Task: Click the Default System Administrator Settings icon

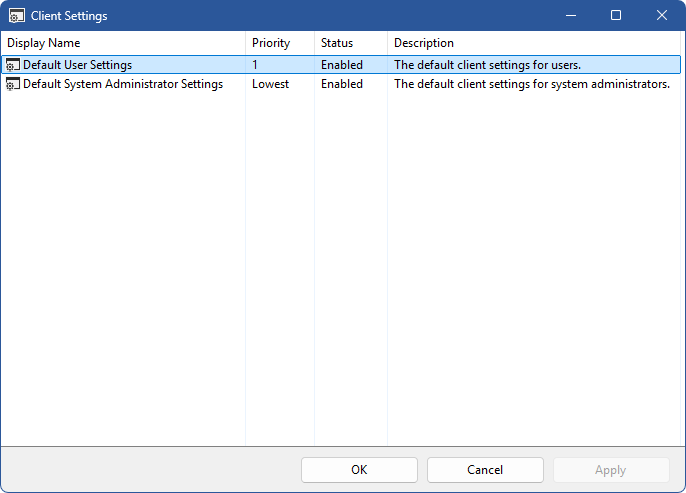Action: pyautogui.click(x=13, y=84)
